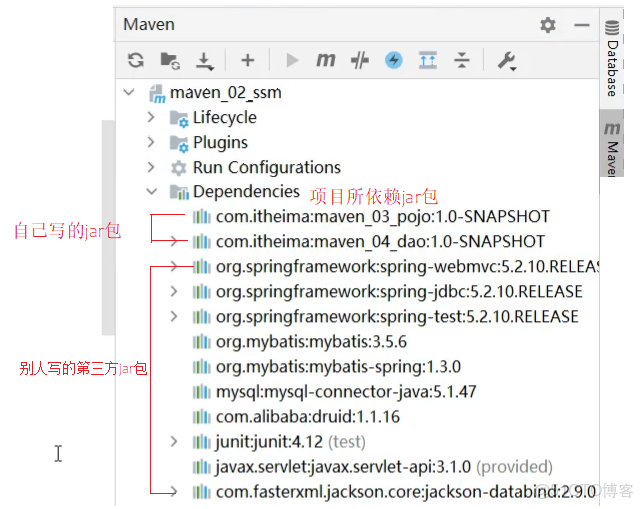The width and height of the screenshot is (644, 509).
Task: Expand the maven_04_dao dependency
Action: pyautogui.click(x=174, y=241)
